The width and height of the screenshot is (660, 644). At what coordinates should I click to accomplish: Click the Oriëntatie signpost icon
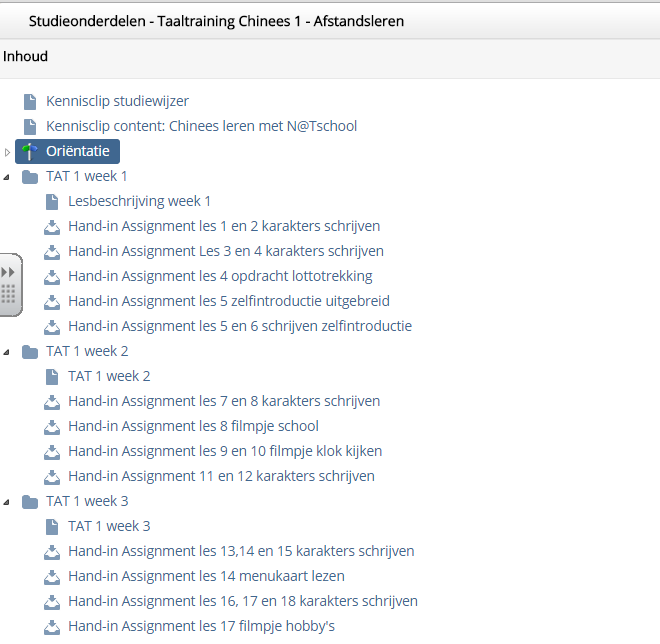29,152
